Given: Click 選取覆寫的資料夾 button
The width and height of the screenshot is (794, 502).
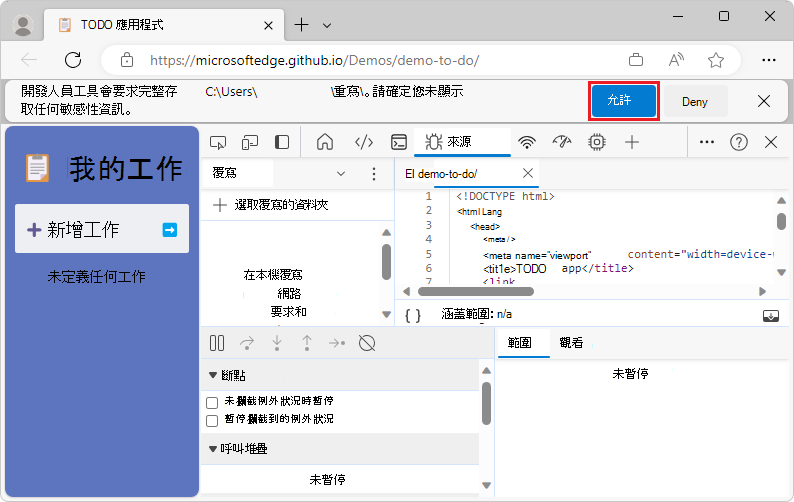Looking at the screenshot, I should point(271,205).
